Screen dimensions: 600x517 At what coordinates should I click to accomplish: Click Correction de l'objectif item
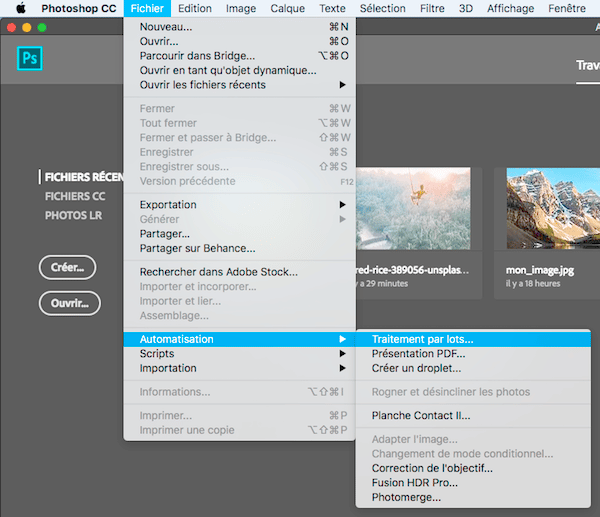(432, 468)
